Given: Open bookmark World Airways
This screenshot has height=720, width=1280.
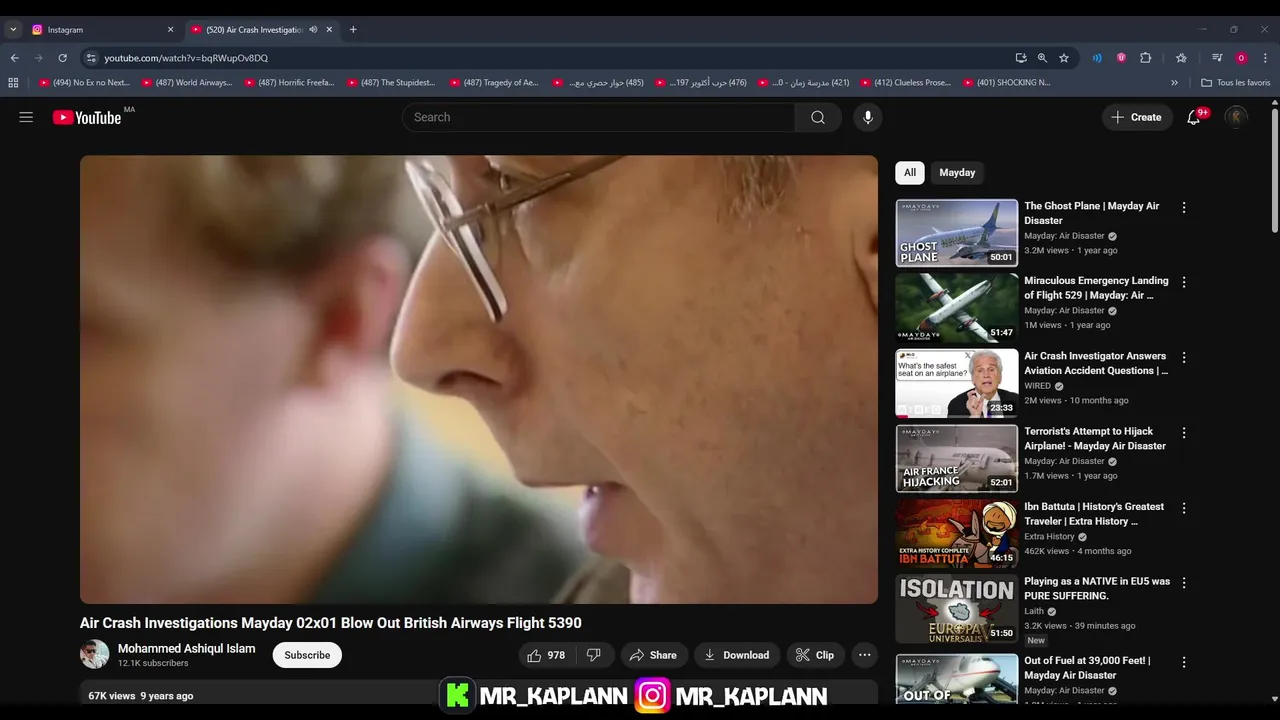Looking at the screenshot, I should pyautogui.click(x=187, y=83).
